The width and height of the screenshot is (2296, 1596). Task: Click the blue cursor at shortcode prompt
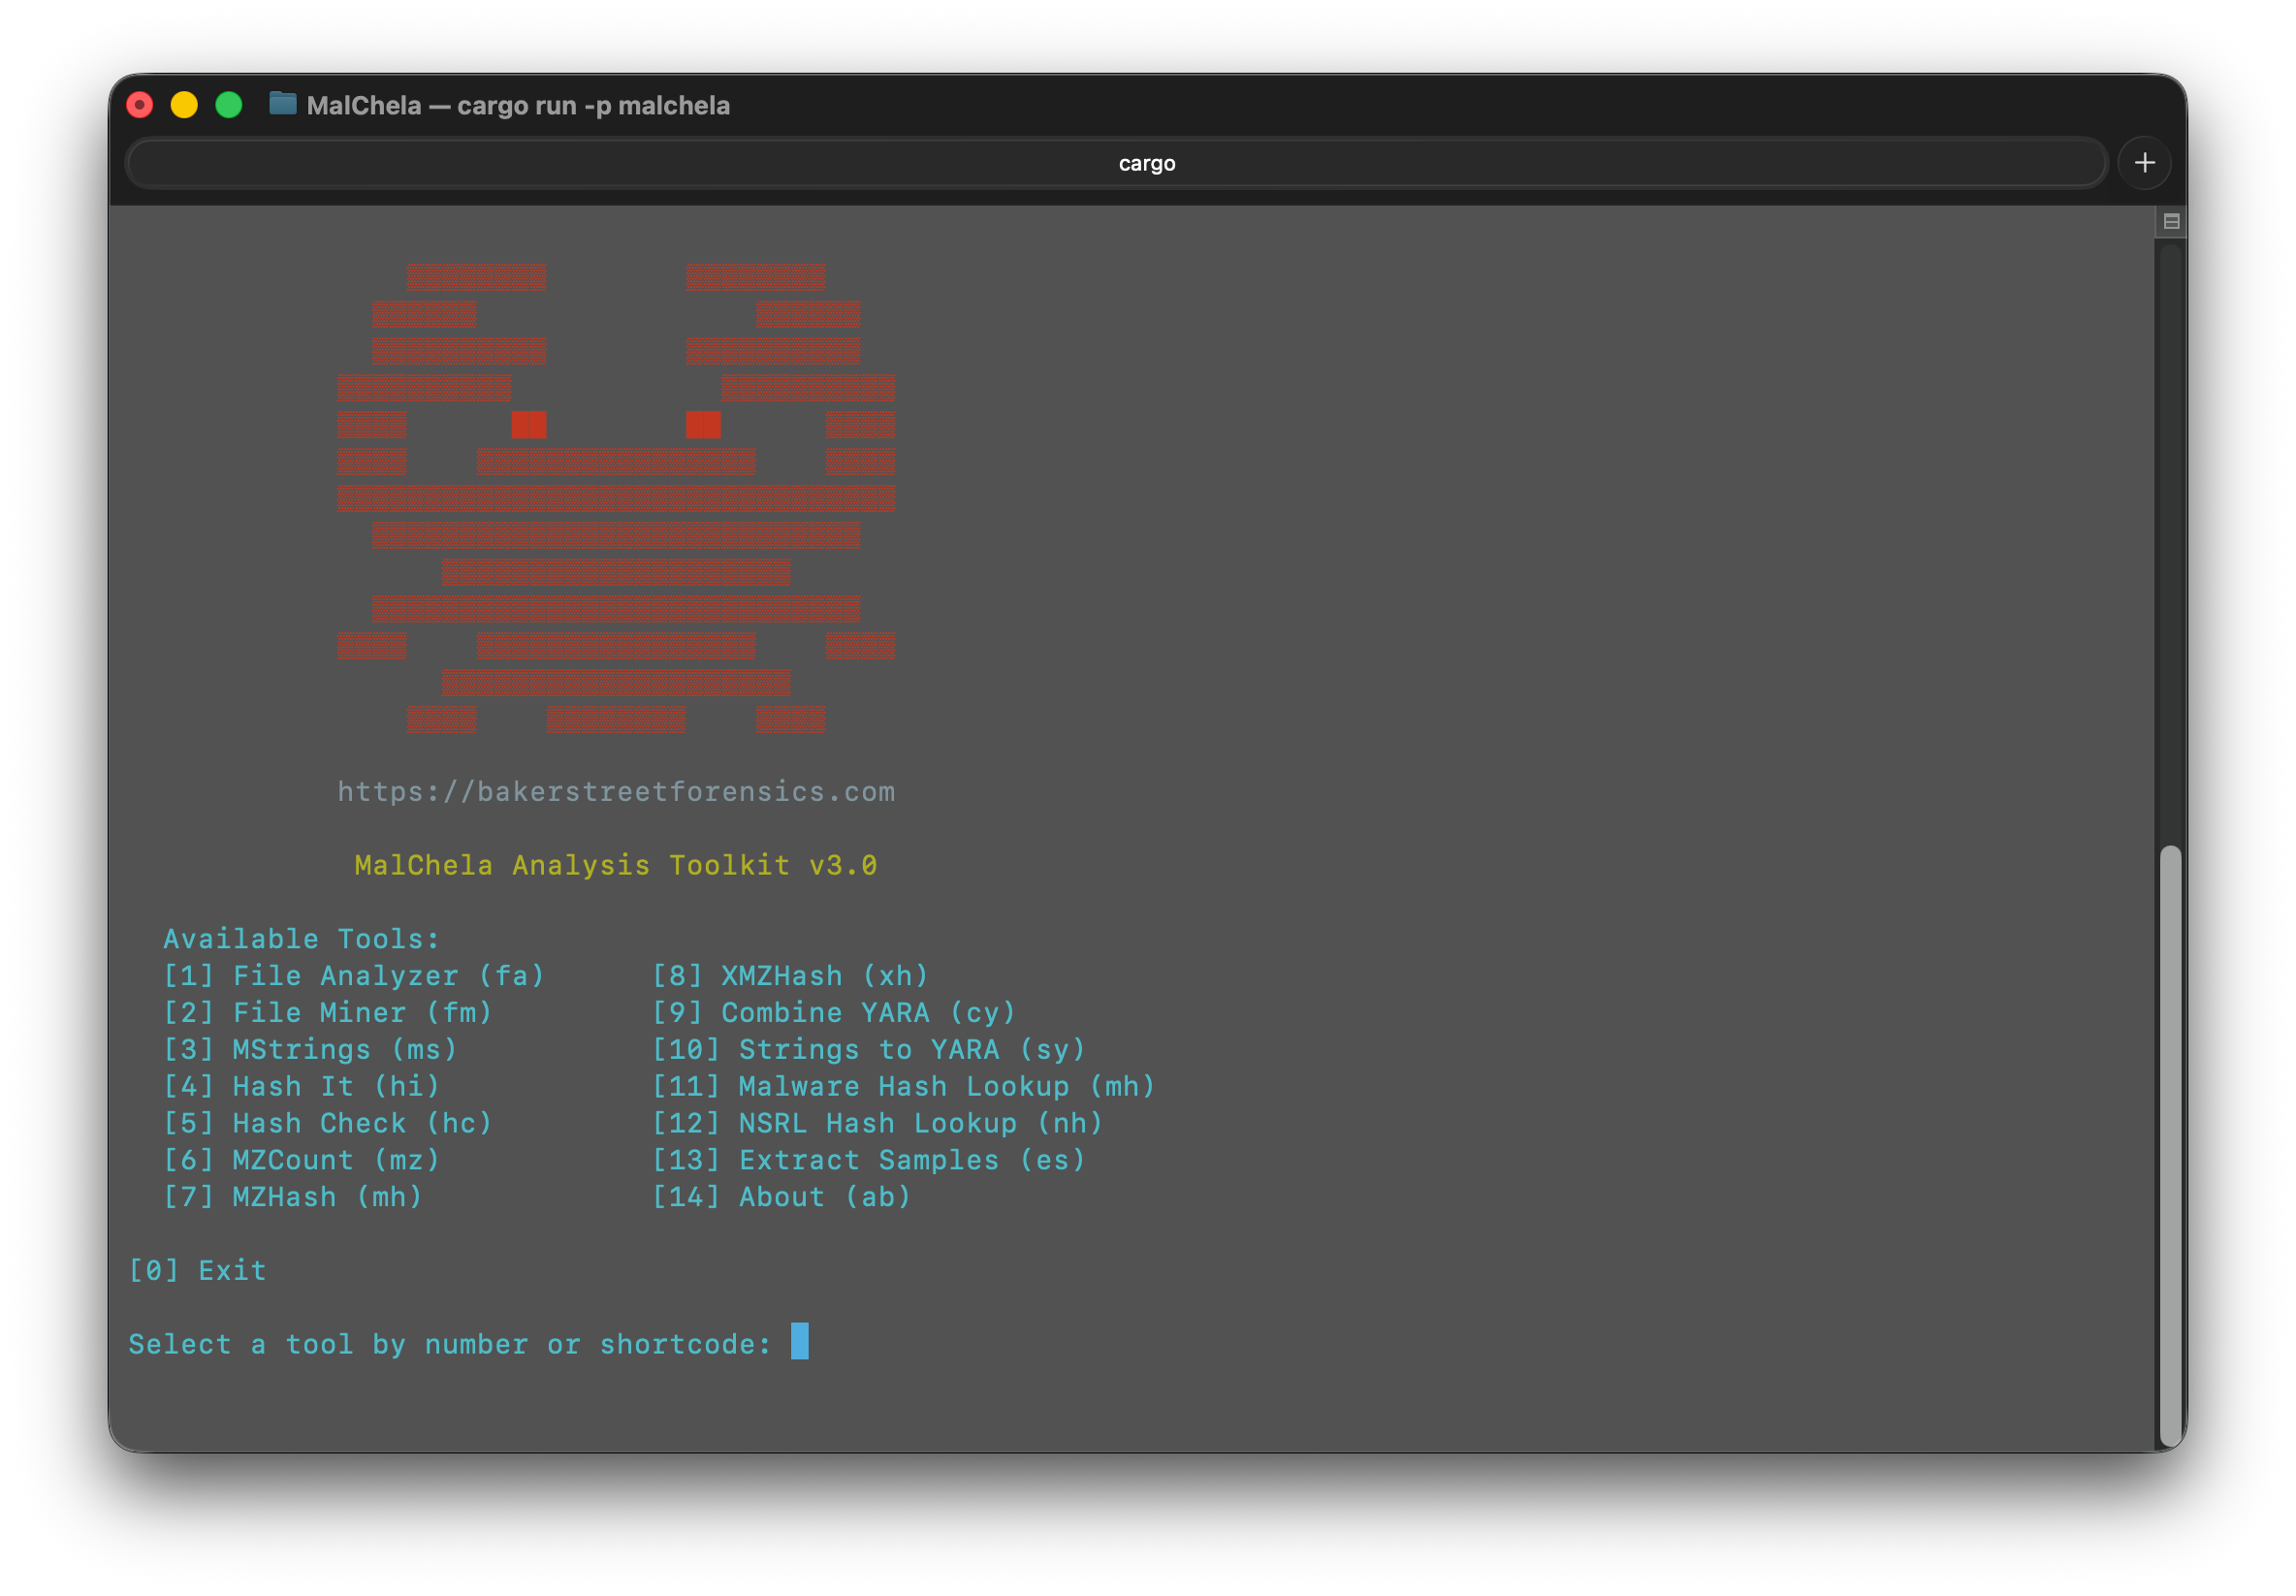pos(800,1342)
